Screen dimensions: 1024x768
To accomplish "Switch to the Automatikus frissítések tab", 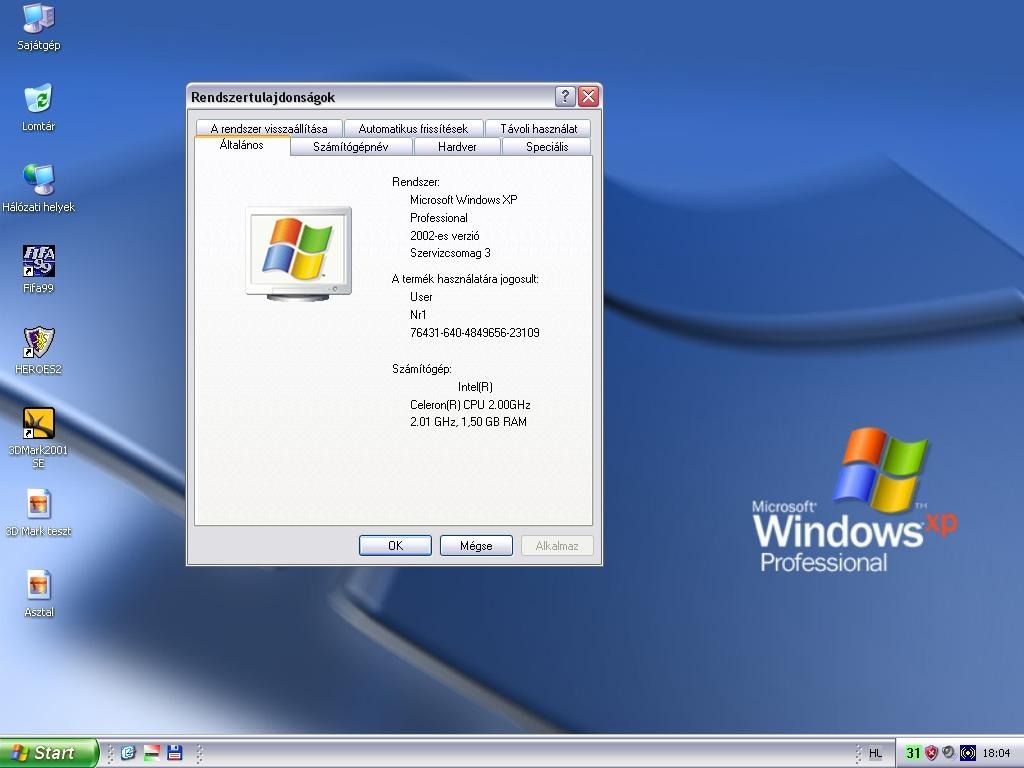I will 413,128.
